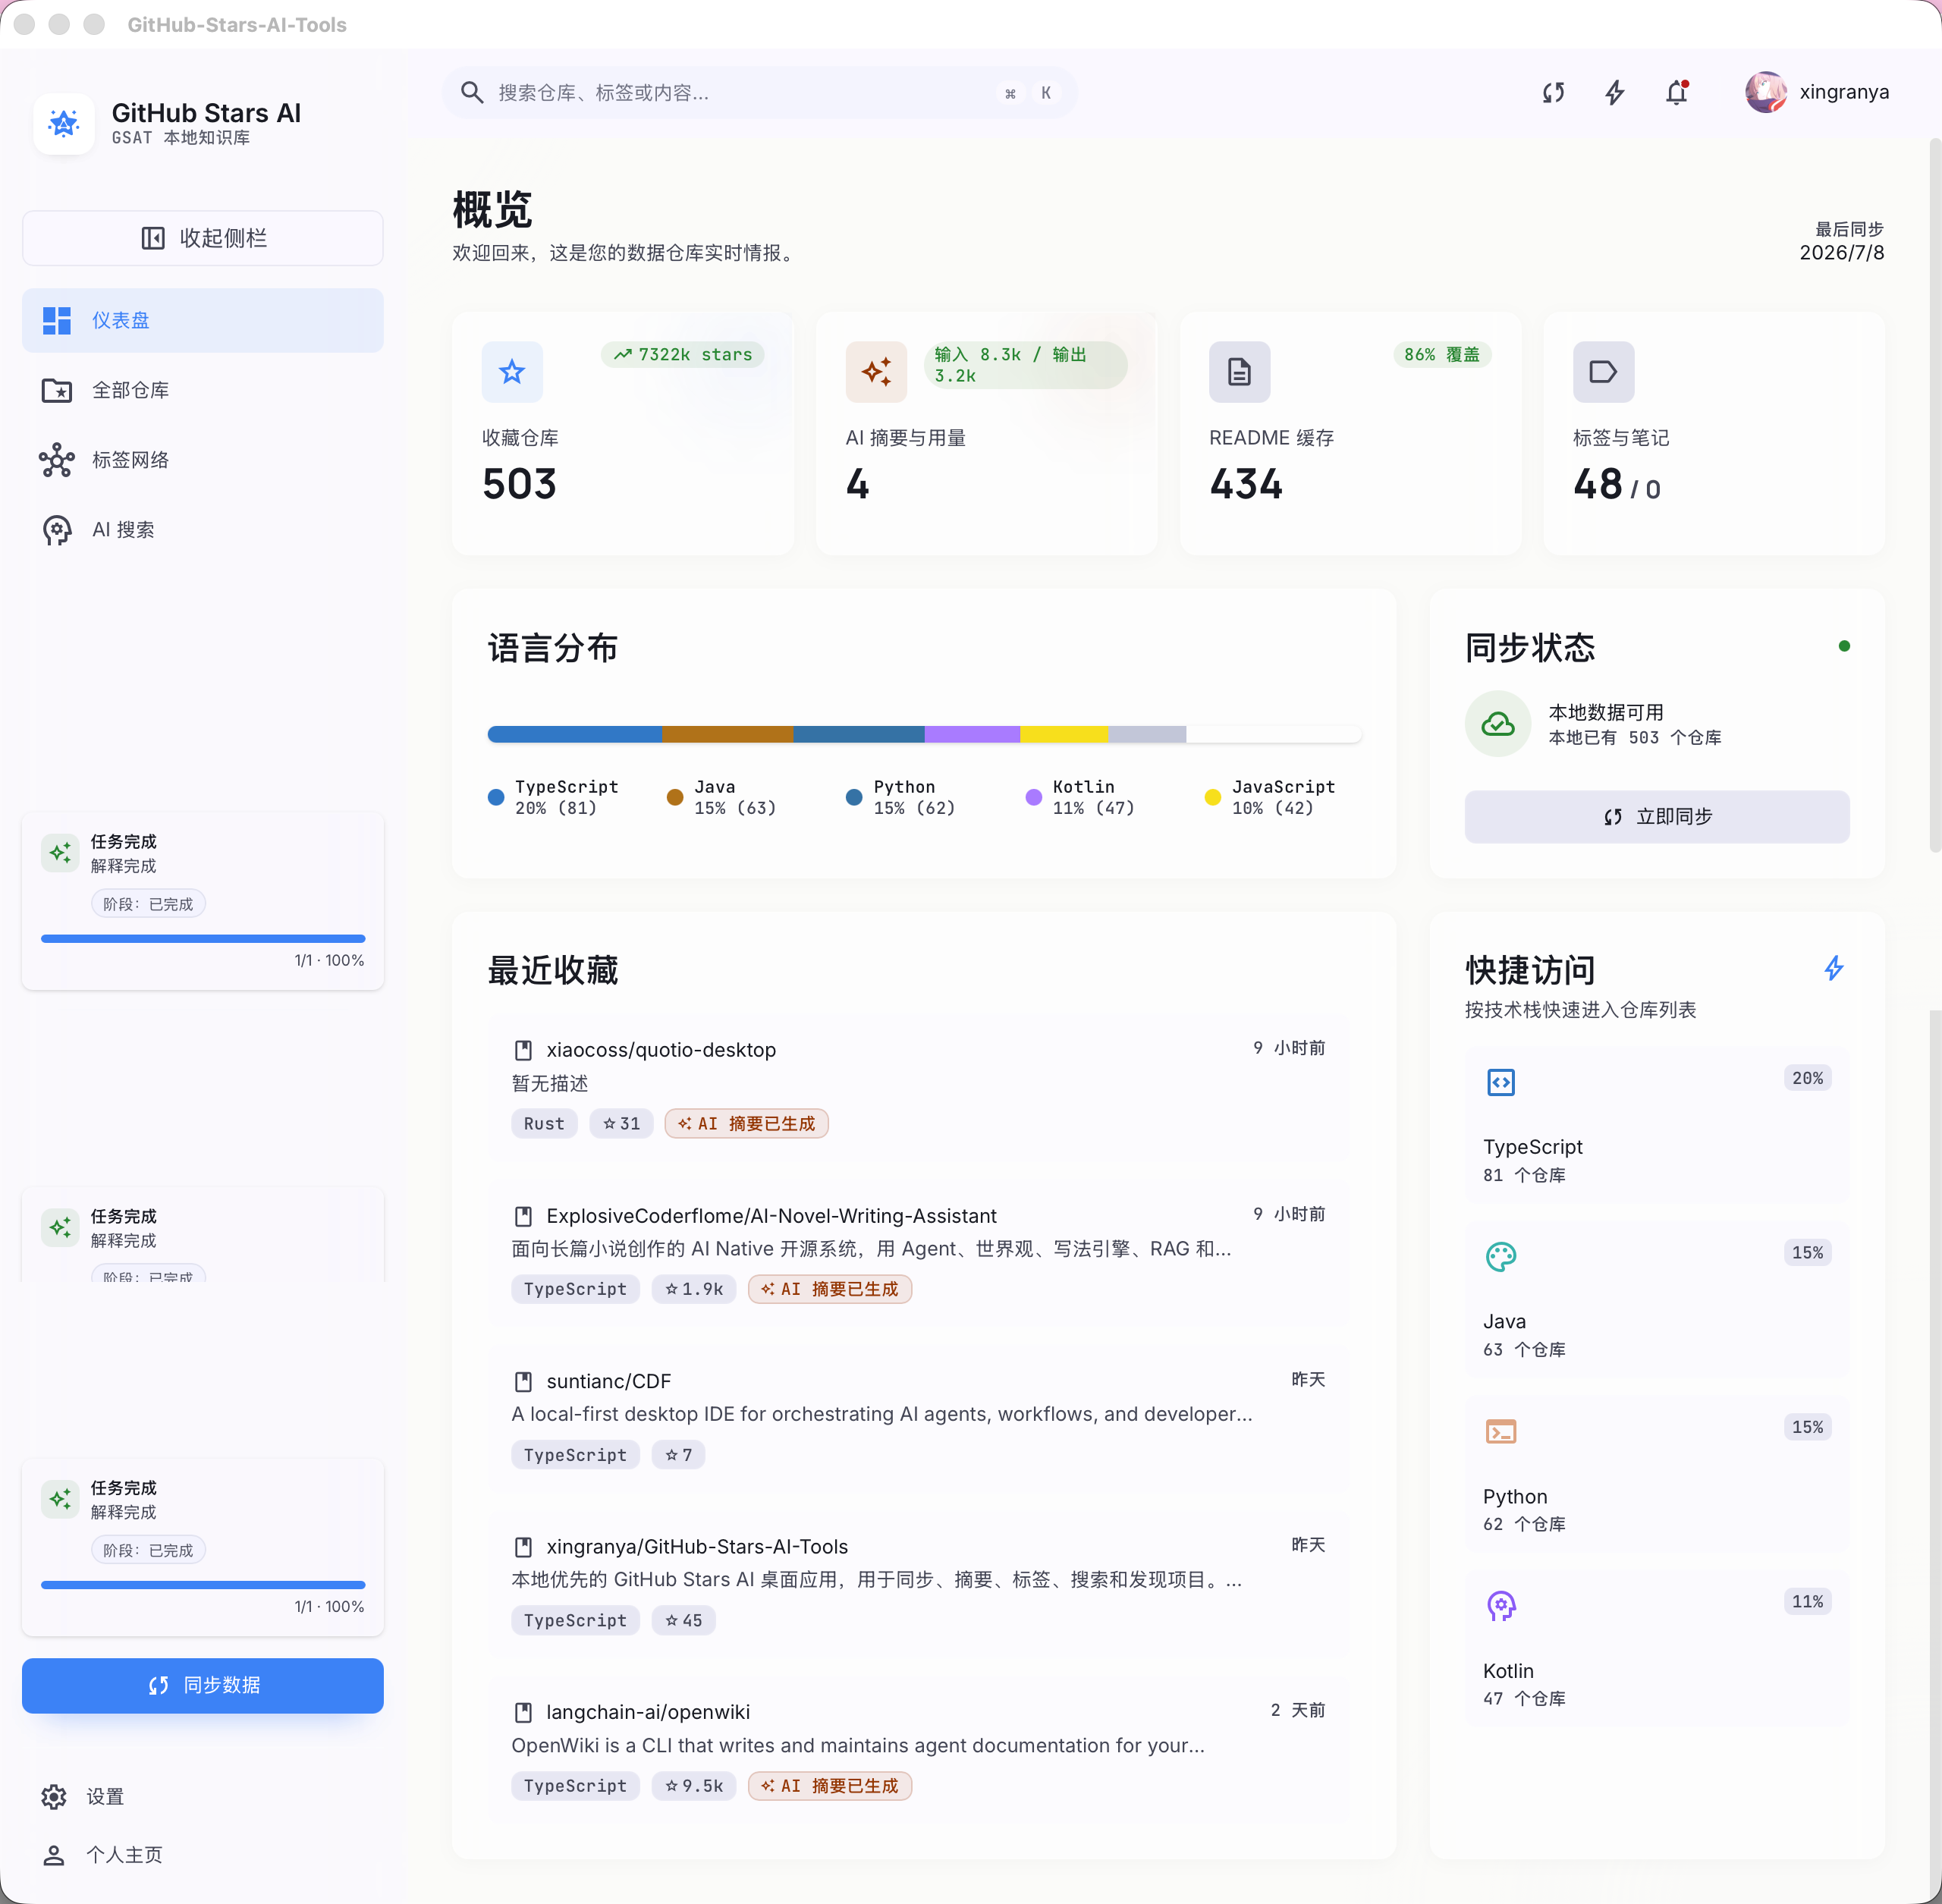Image resolution: width=1942 pixels, height=1904 pixels.
Task: Open 设置 in the sidebar
Action: 203,1797
